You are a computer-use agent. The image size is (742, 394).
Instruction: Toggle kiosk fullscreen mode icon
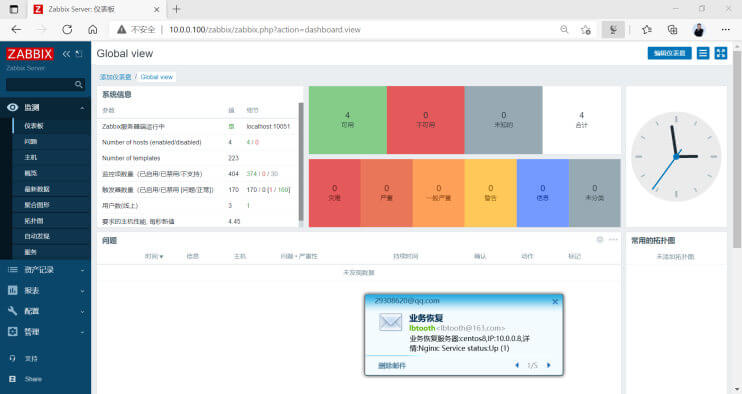pos(721,53)
